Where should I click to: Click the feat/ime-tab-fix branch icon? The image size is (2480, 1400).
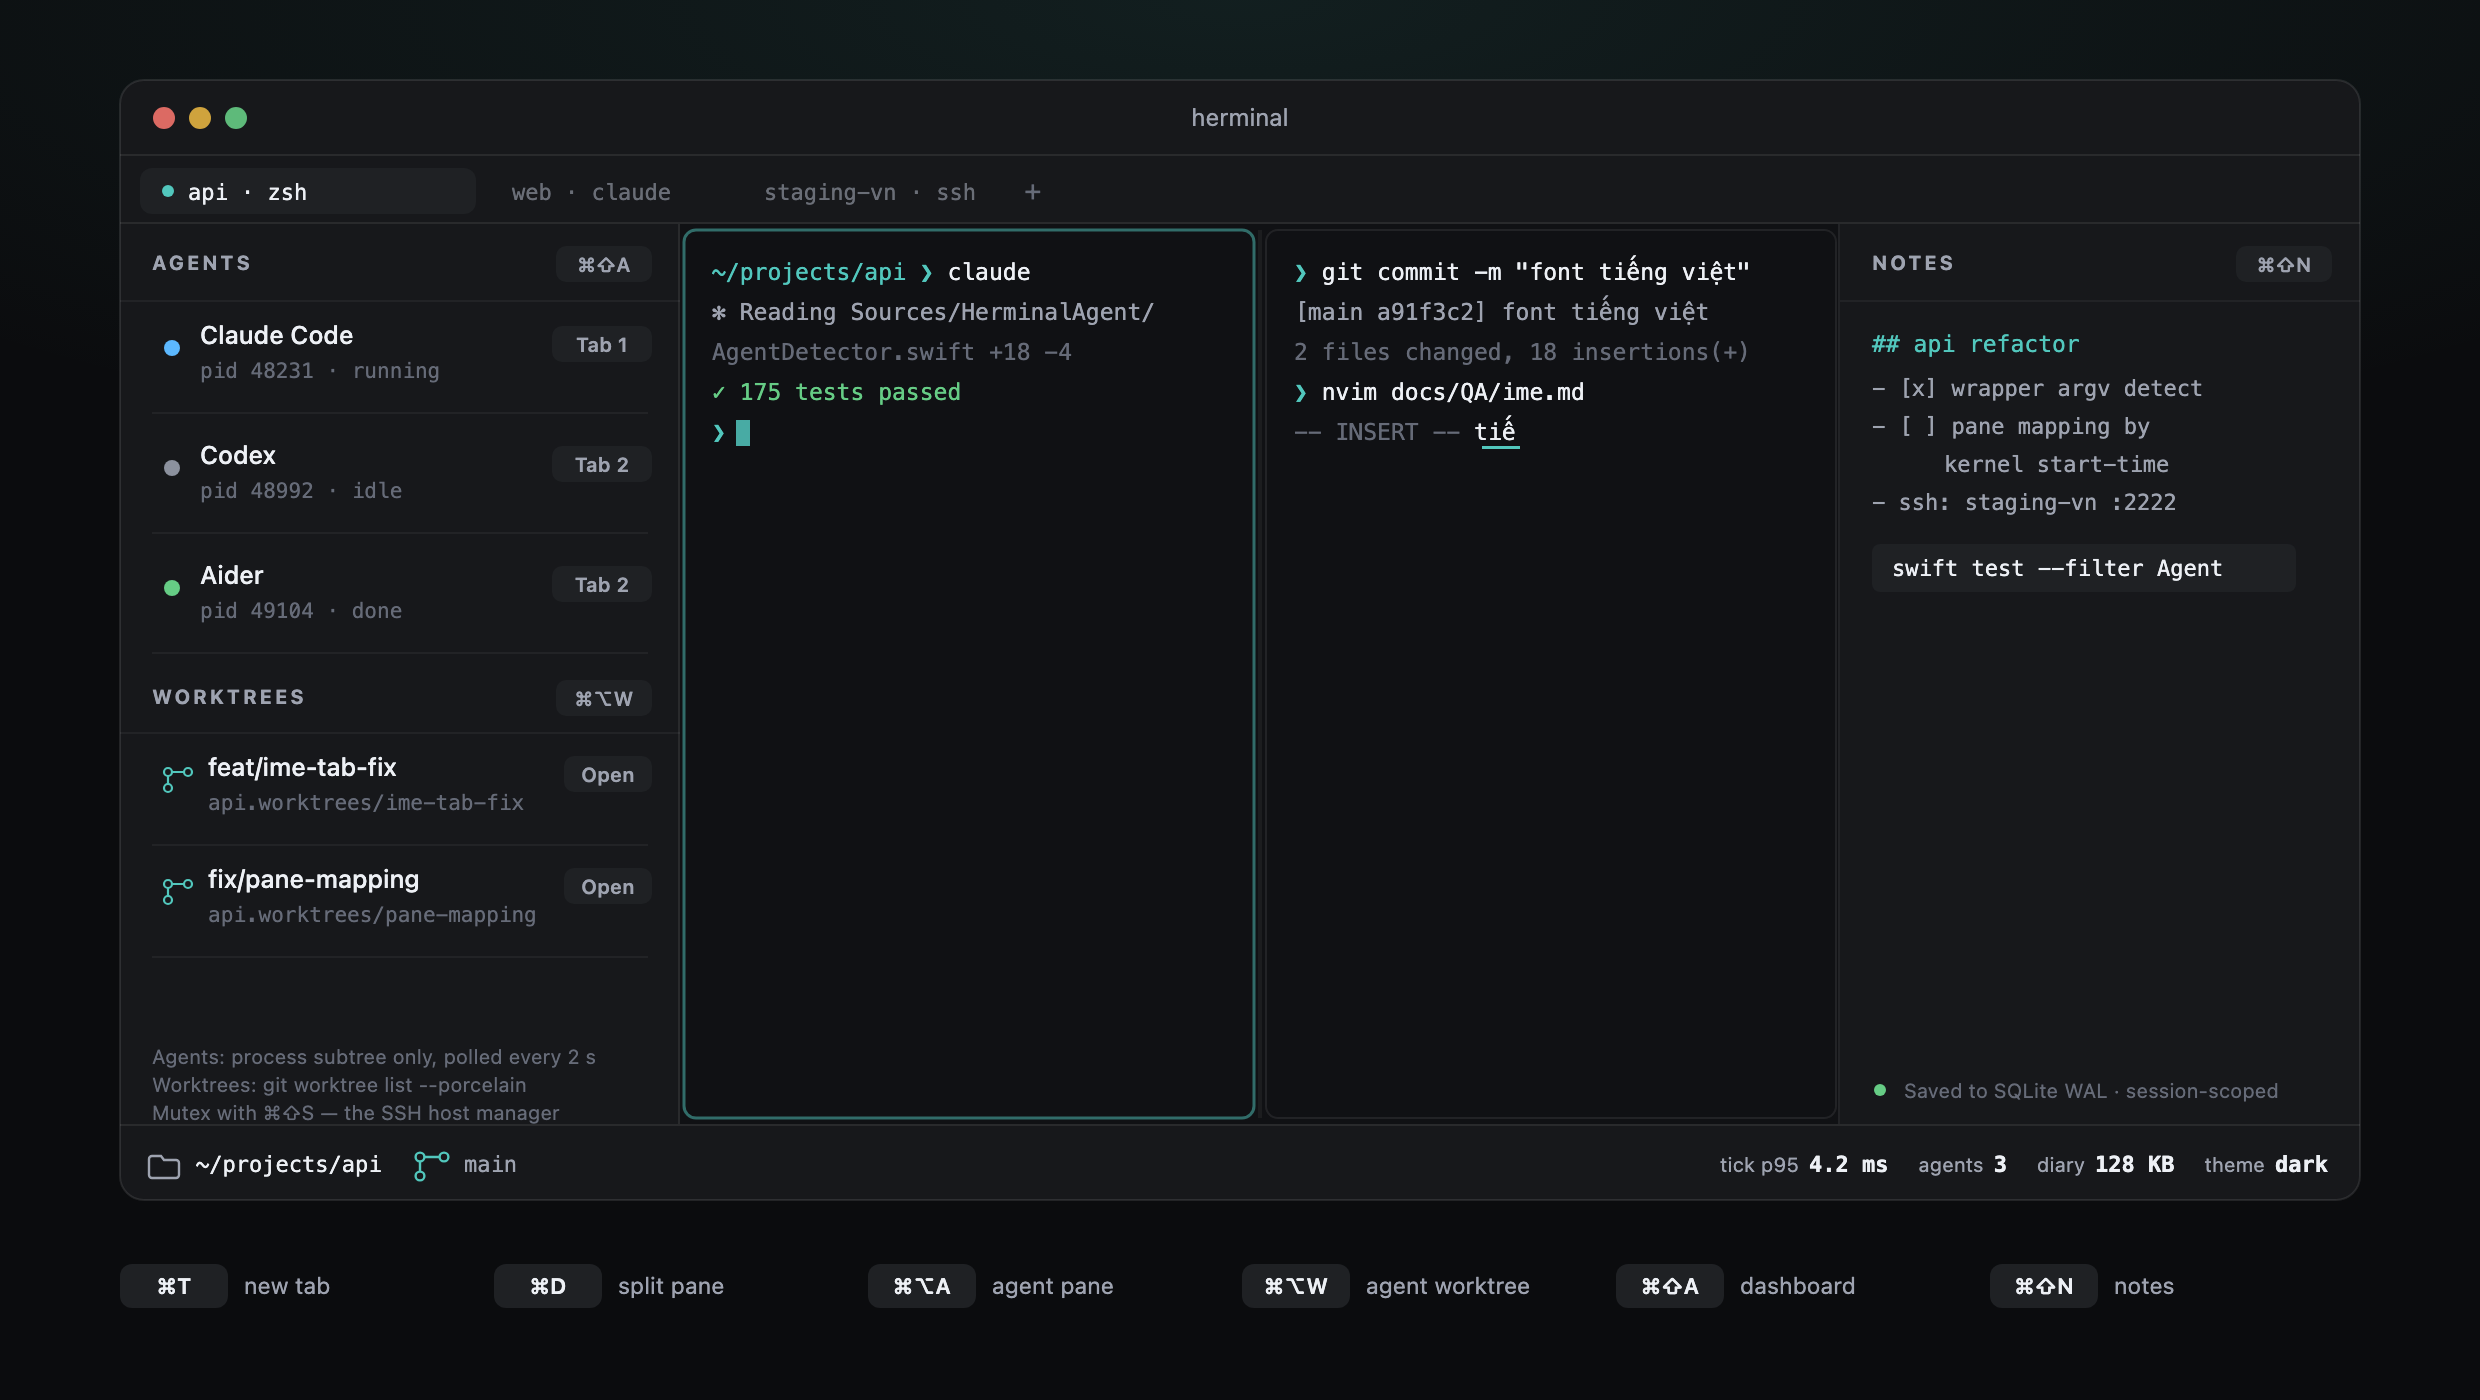(177, 779)
